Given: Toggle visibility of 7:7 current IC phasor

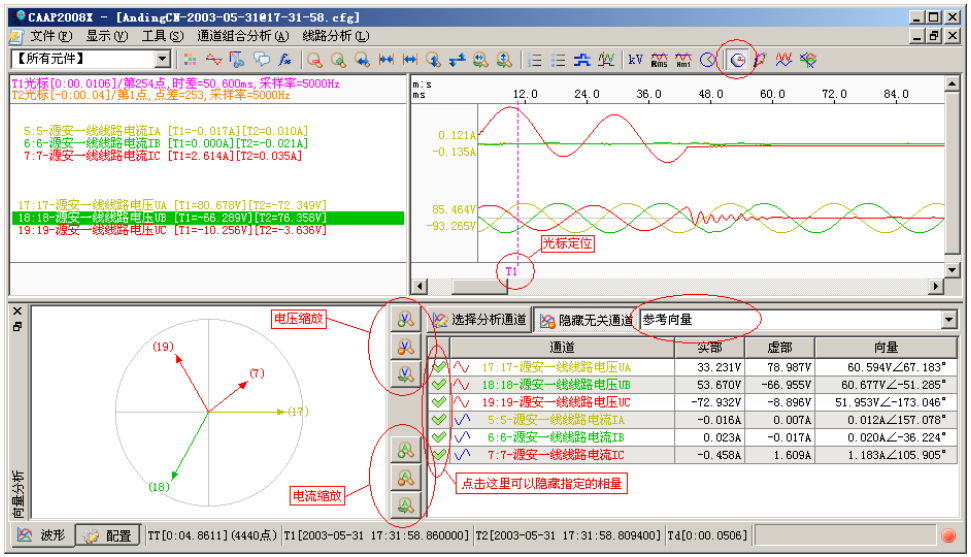Looking at the screenshot, I should (x=438, y=454).
